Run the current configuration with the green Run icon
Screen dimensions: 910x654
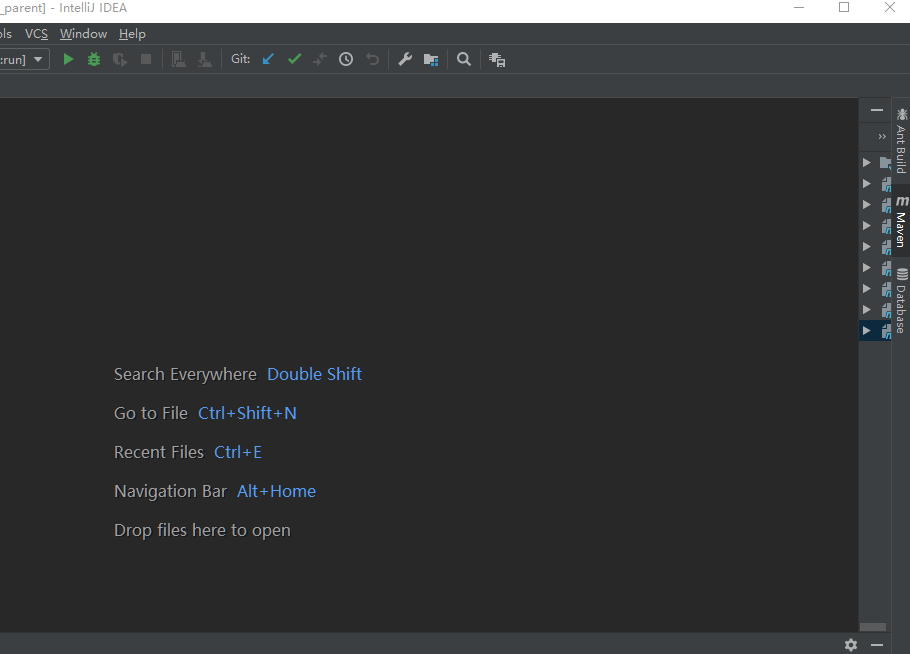(67, 59)
